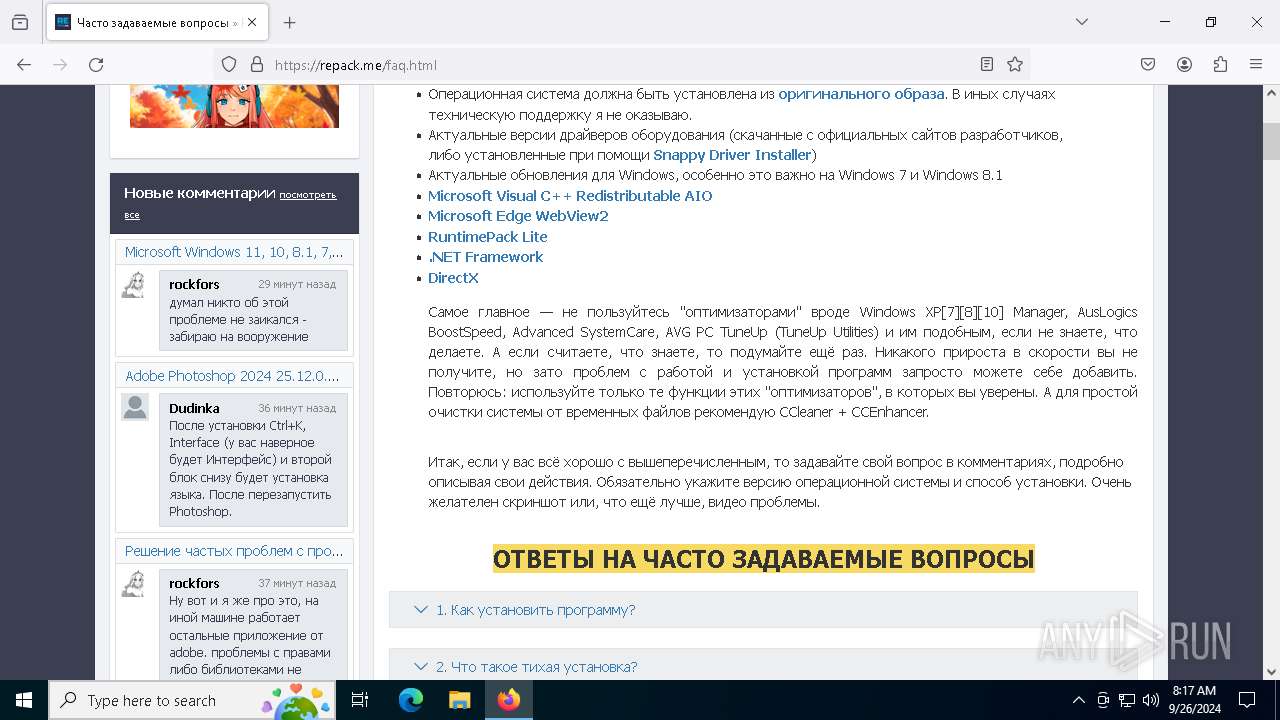1280x720 pixels.
Task: Open Microsoft Visual C++ Redistributable AIO link
Action: (x=570, y=196)
